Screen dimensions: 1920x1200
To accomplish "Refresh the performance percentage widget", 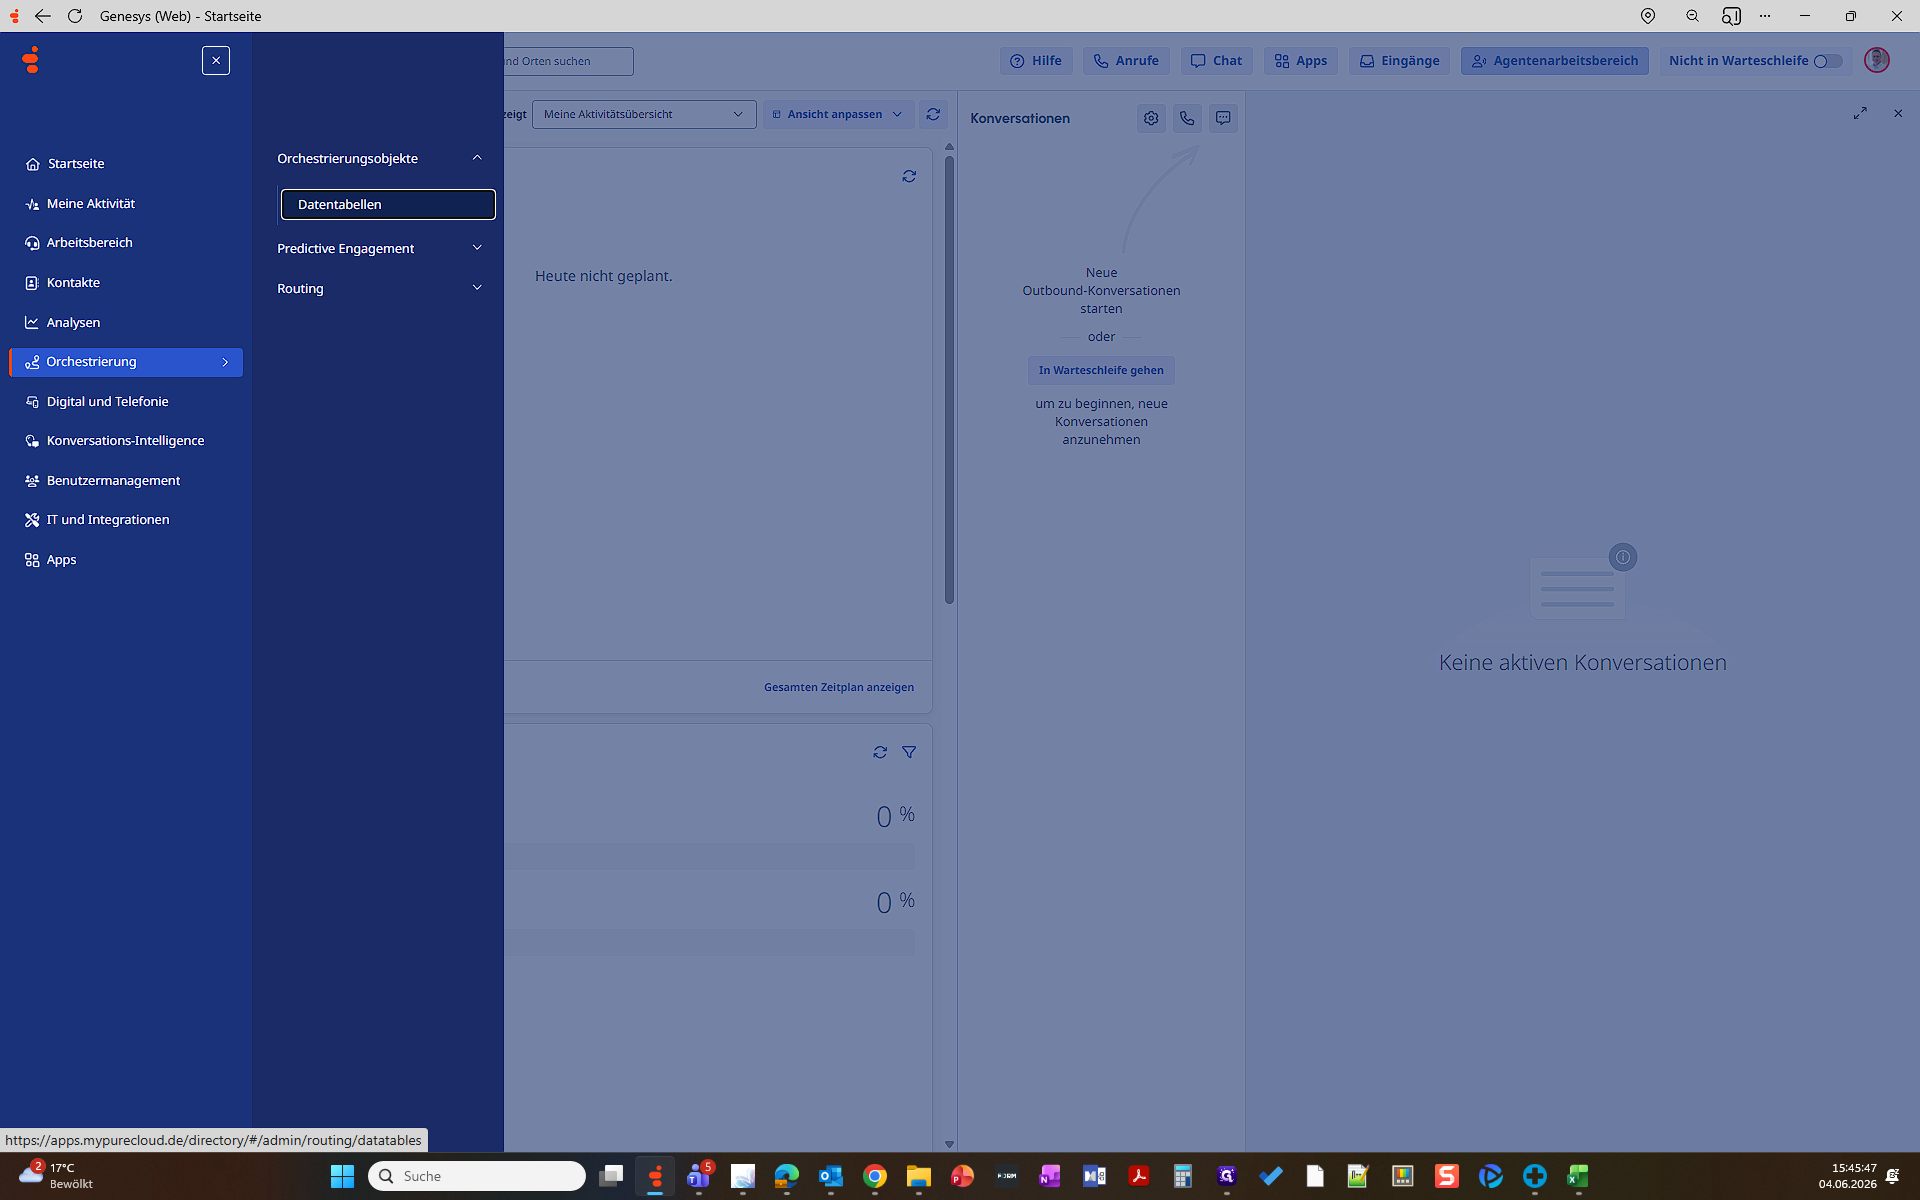I will tap(880, 752).
